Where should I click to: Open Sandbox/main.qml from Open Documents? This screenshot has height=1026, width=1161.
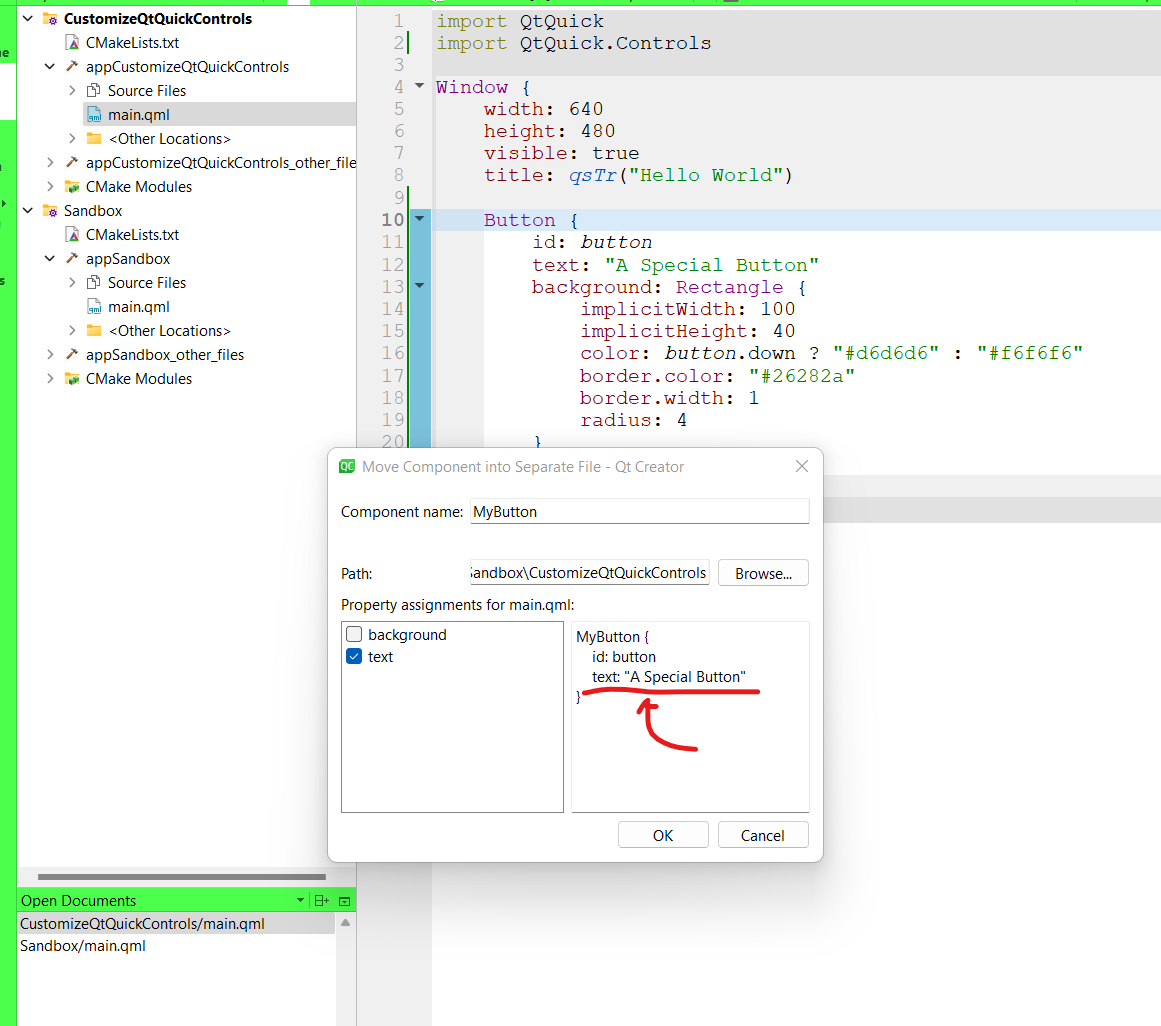click(83, 946)
